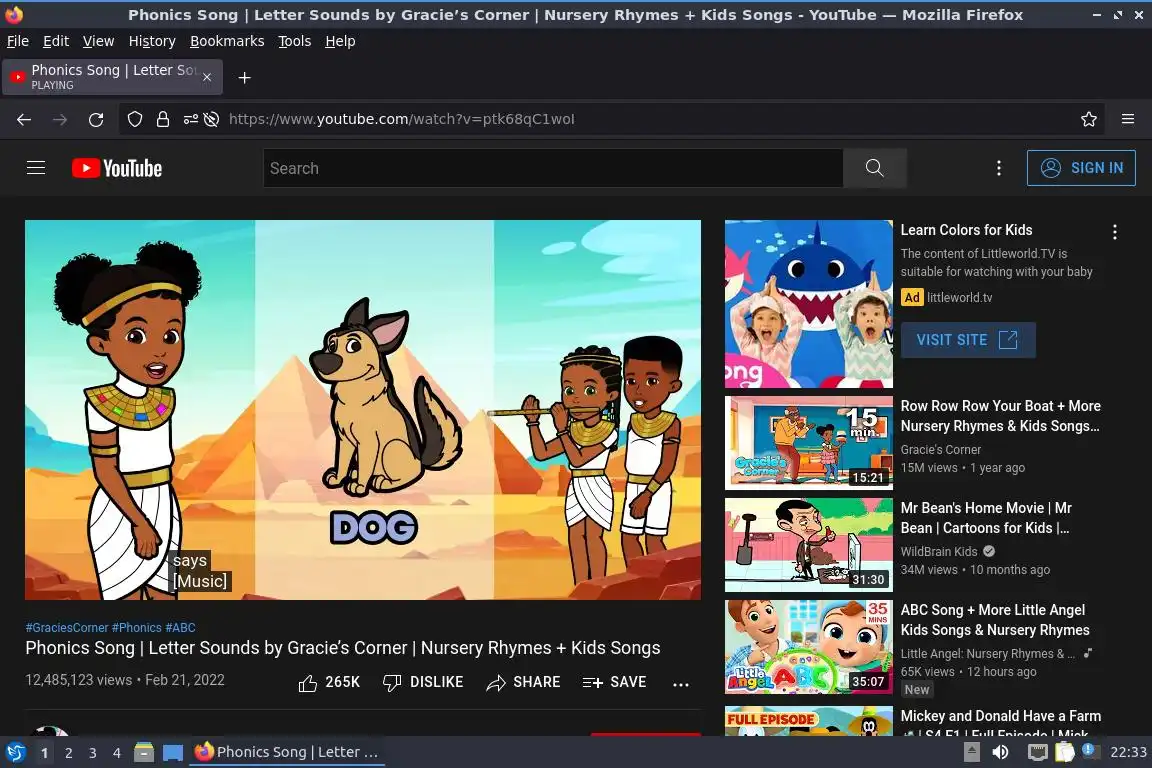The image size is (1152, 768).
Task: Open the View menu
Action: tap(98, 41)
